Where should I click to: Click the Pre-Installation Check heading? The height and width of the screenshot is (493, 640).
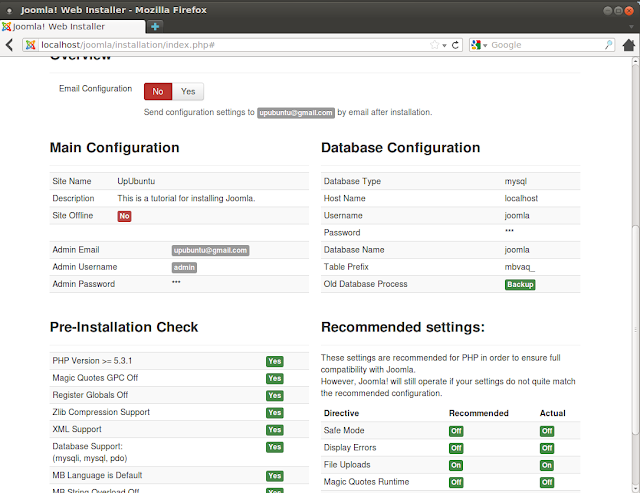coord(124,327)
